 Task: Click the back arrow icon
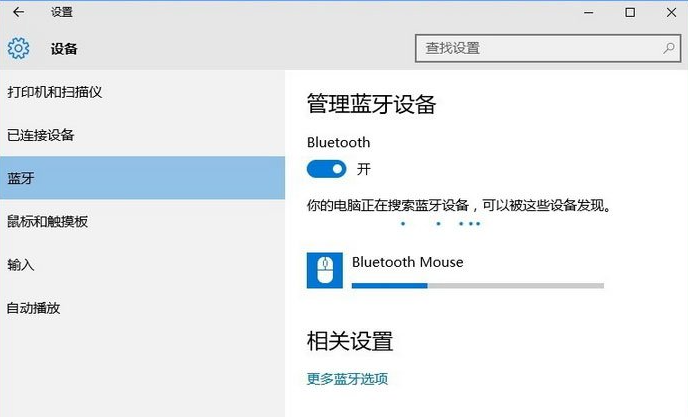[18, 12]
